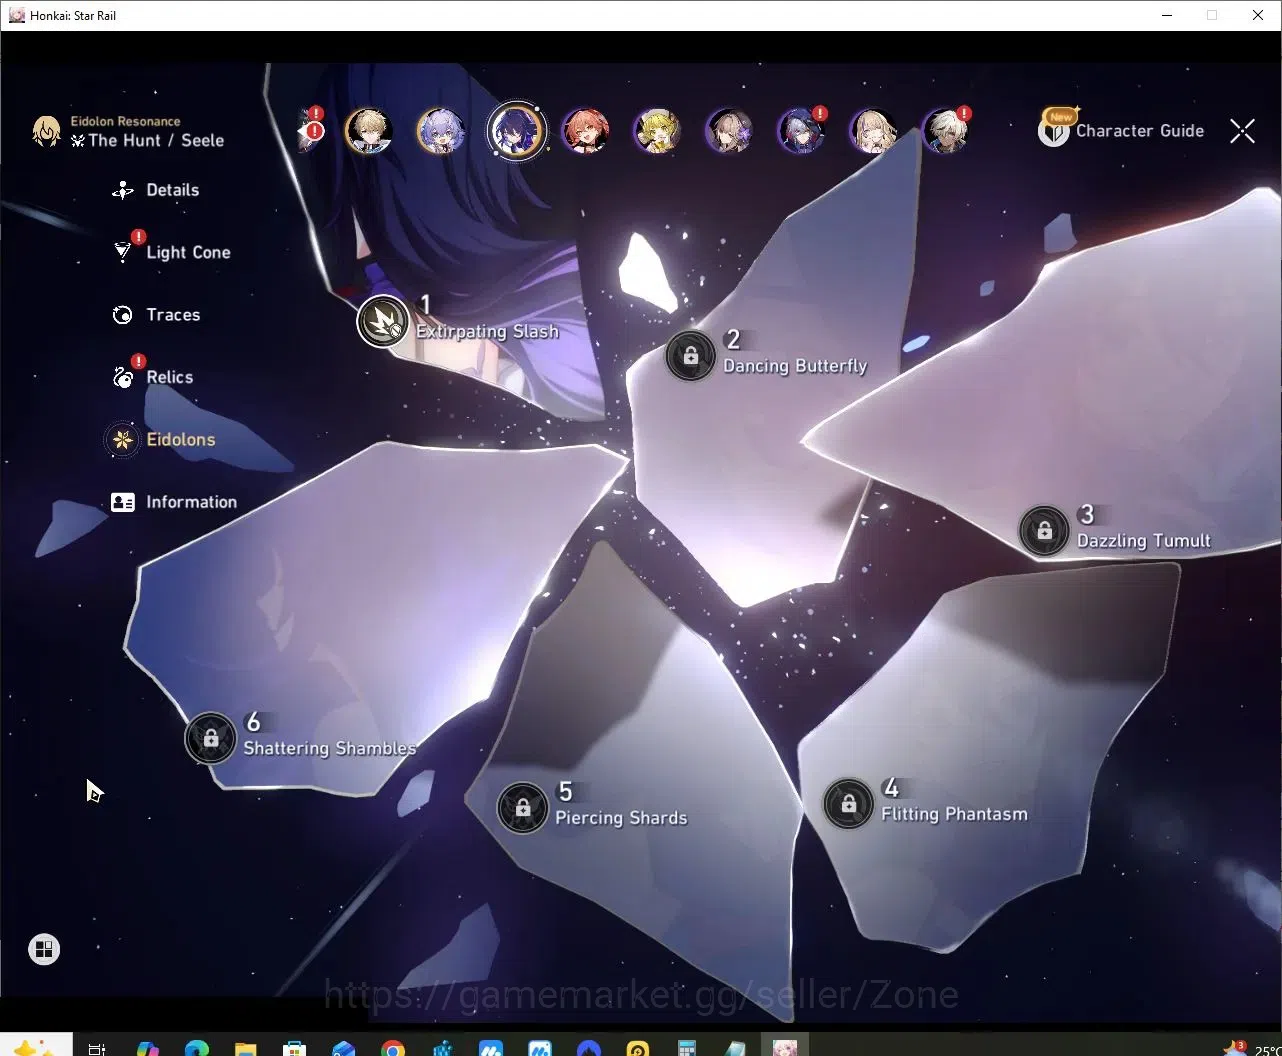Go to the Traces tab
The image size is (1282, 1056).
(156, 315)
